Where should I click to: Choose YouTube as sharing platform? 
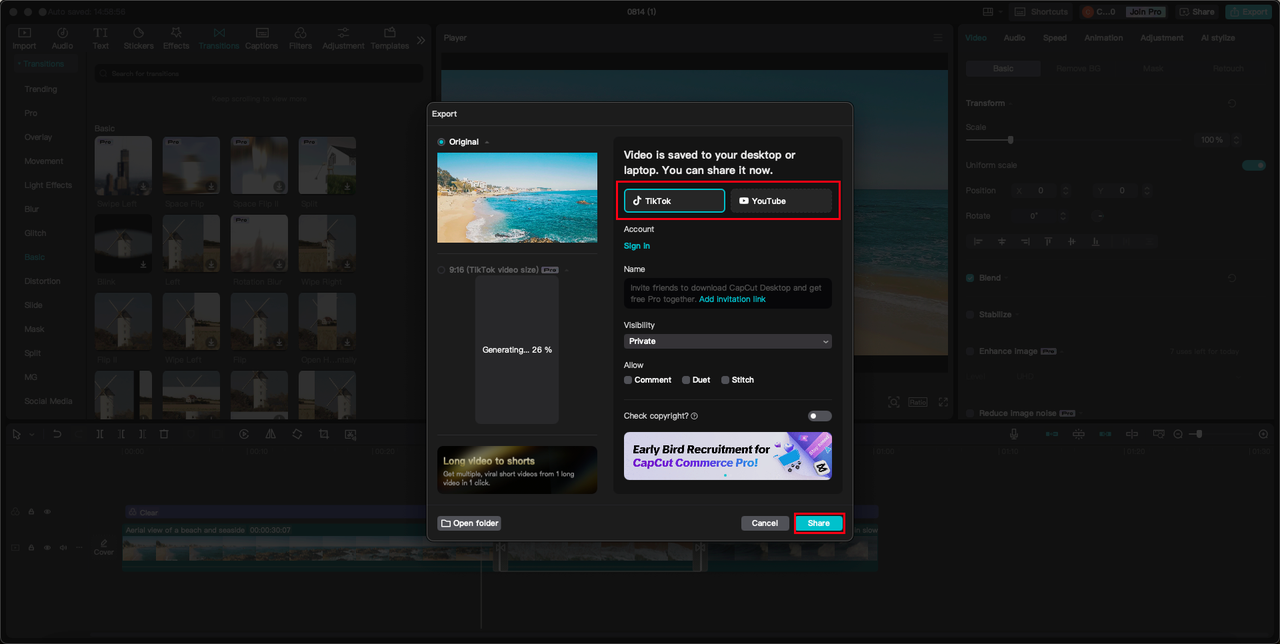click(x=781, y=201)
